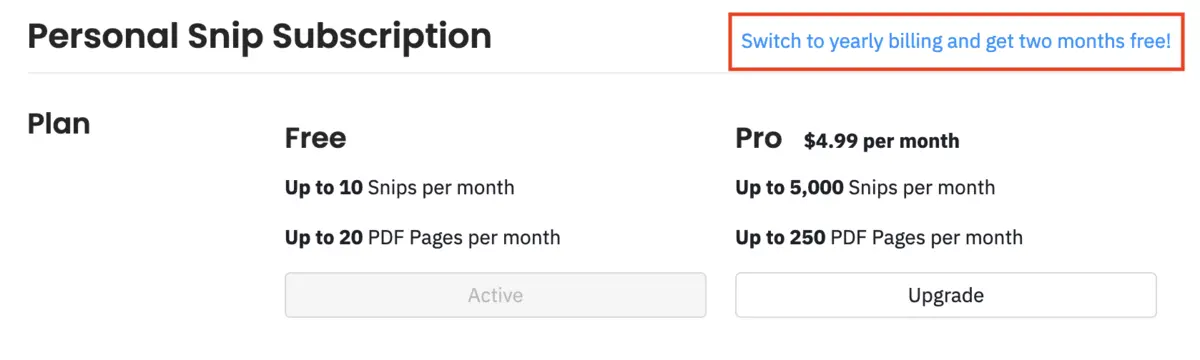Image resolution: width=1200 pixels, height=360 pixels.
Task: Click the greyed-out Active button
Action: tap(495, 295)
